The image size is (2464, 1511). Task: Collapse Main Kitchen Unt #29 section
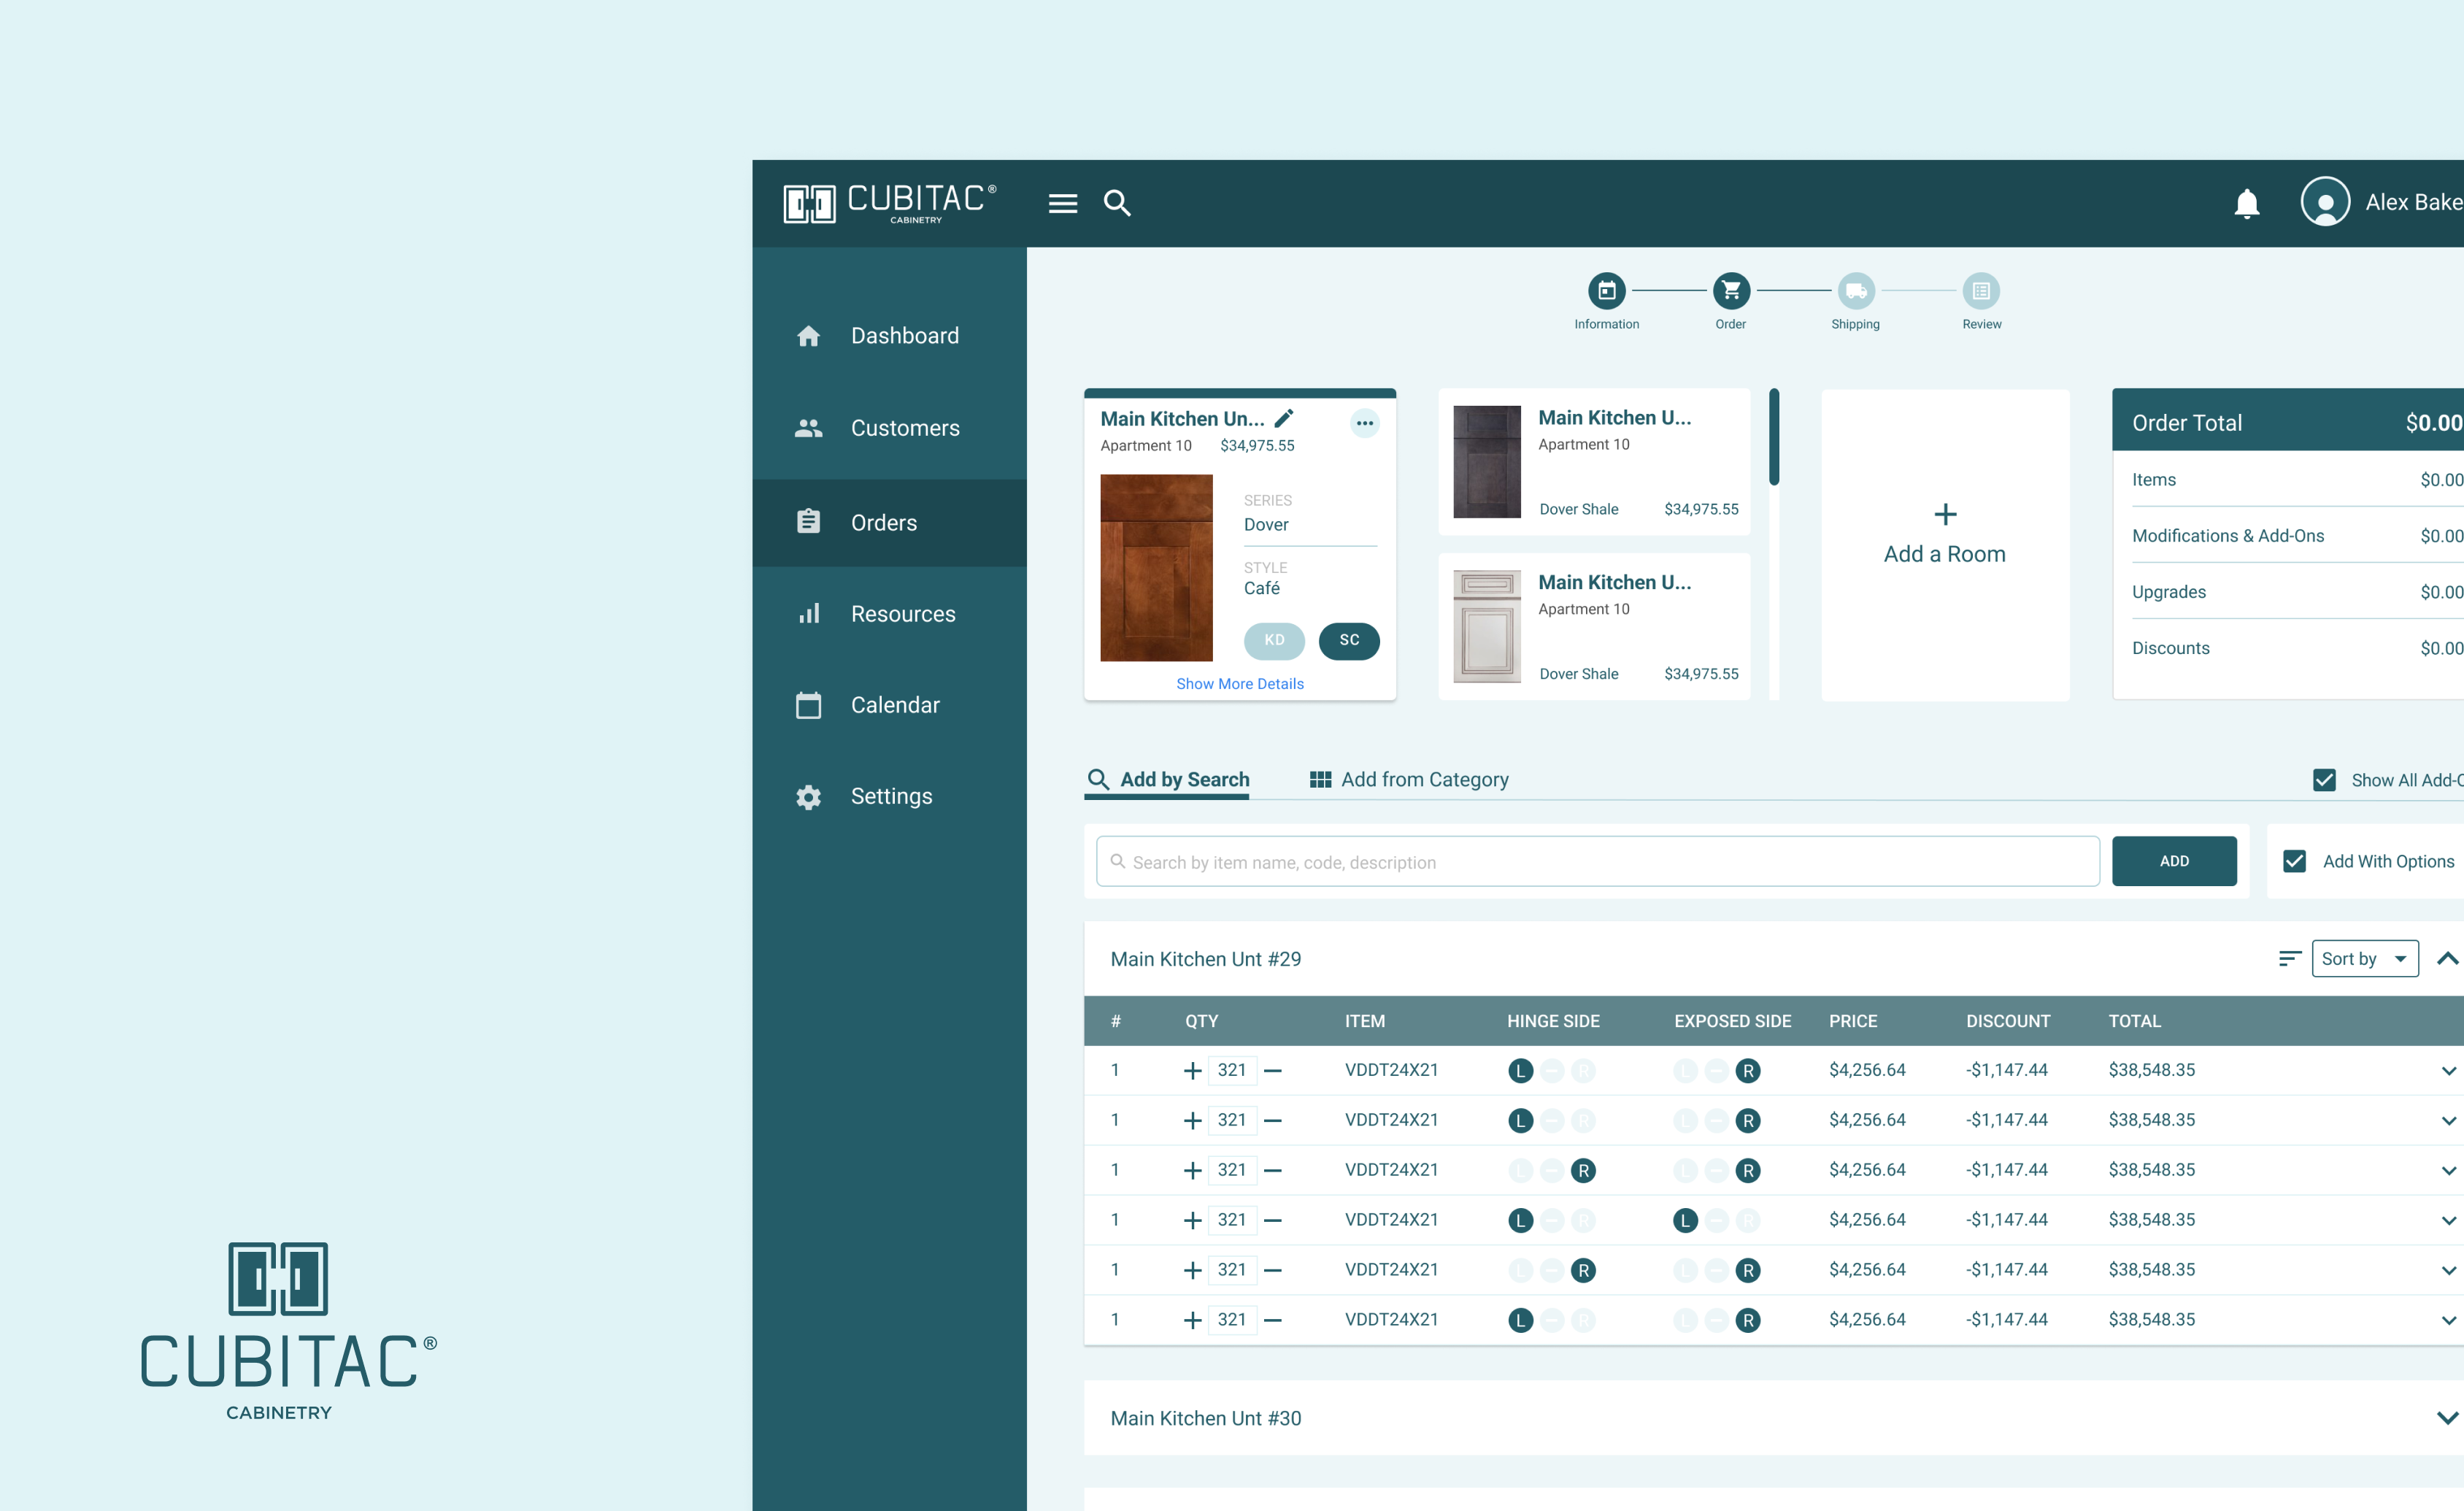[x=2447, y=959]
